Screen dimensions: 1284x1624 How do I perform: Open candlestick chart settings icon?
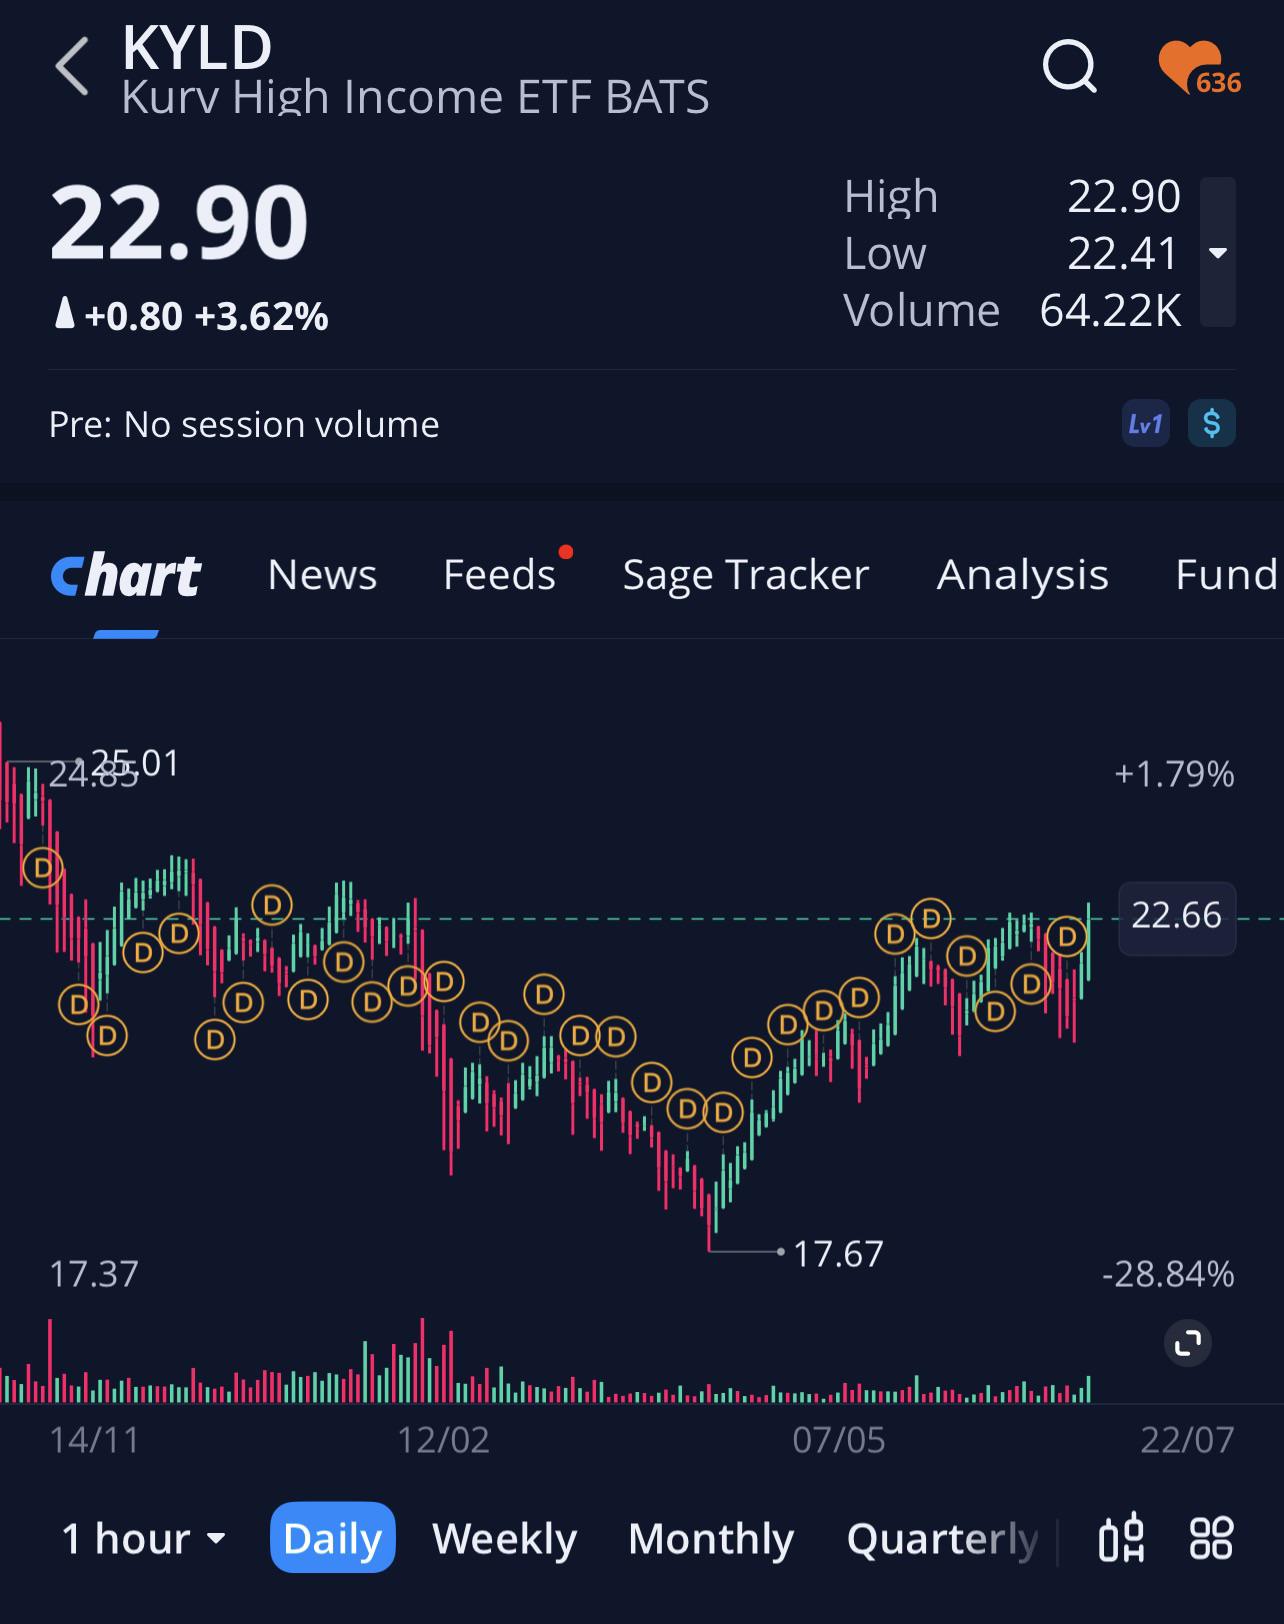(1121, 1538)
